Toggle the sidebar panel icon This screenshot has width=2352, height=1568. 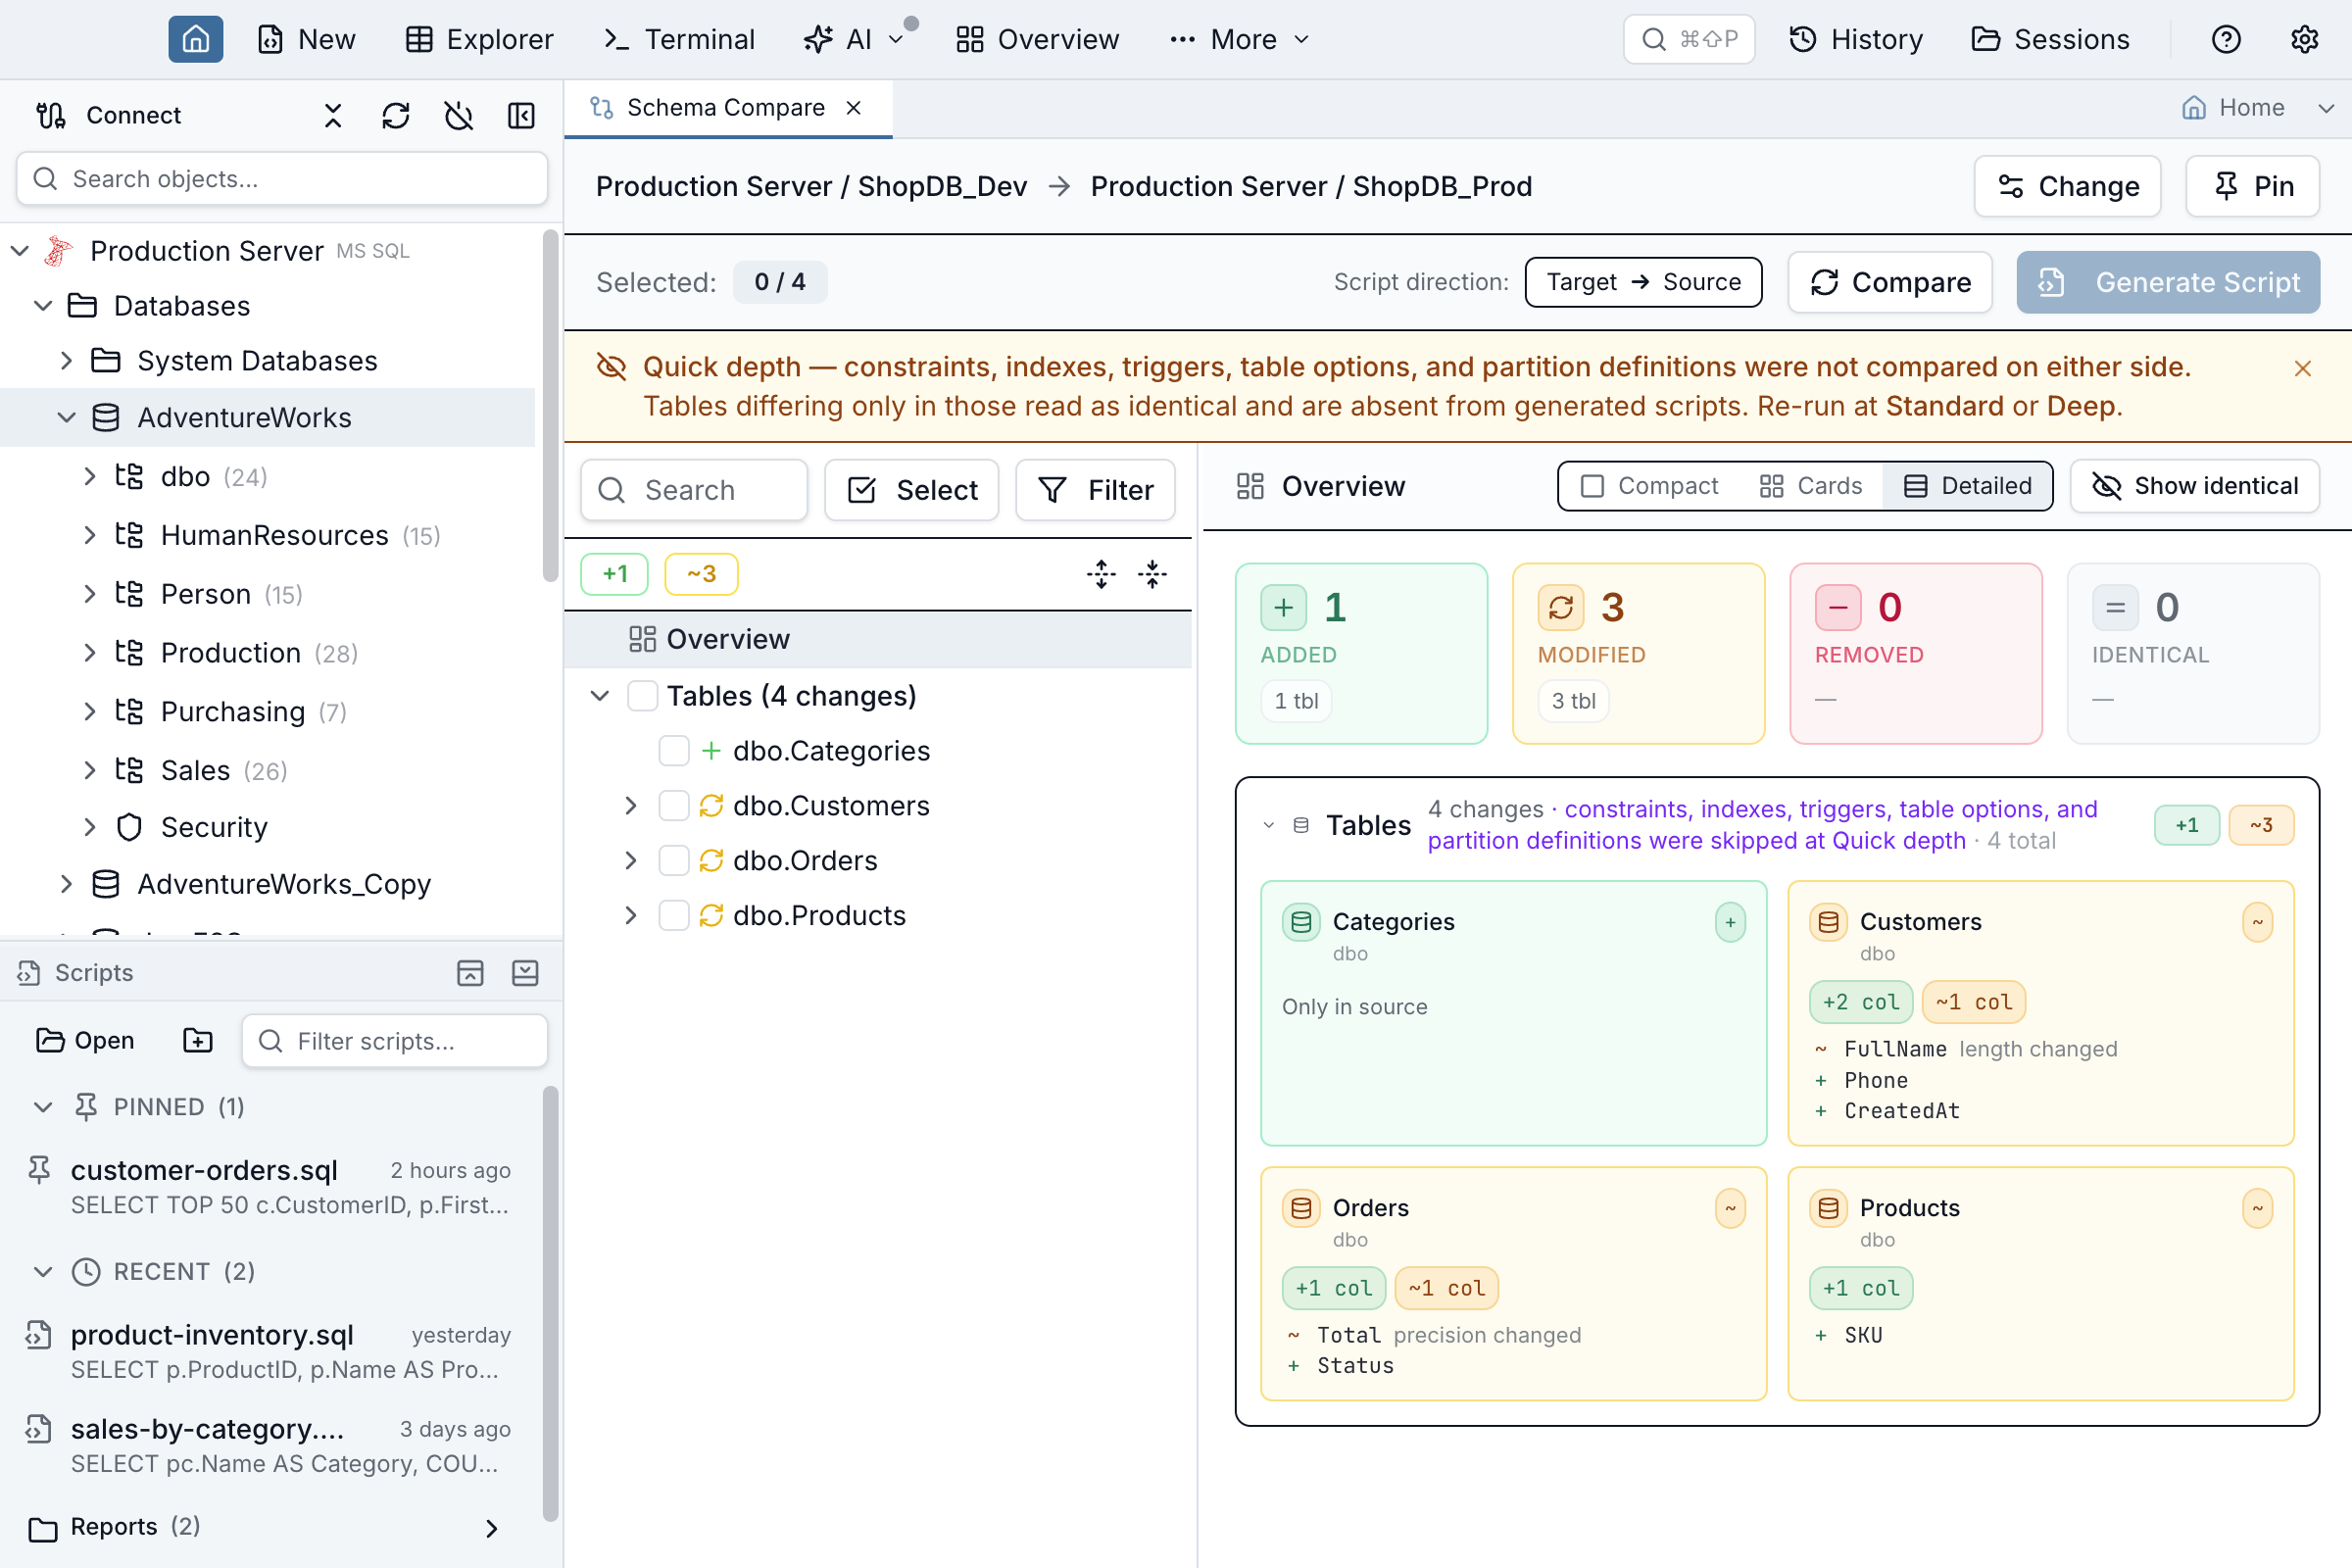click(522, 116)
